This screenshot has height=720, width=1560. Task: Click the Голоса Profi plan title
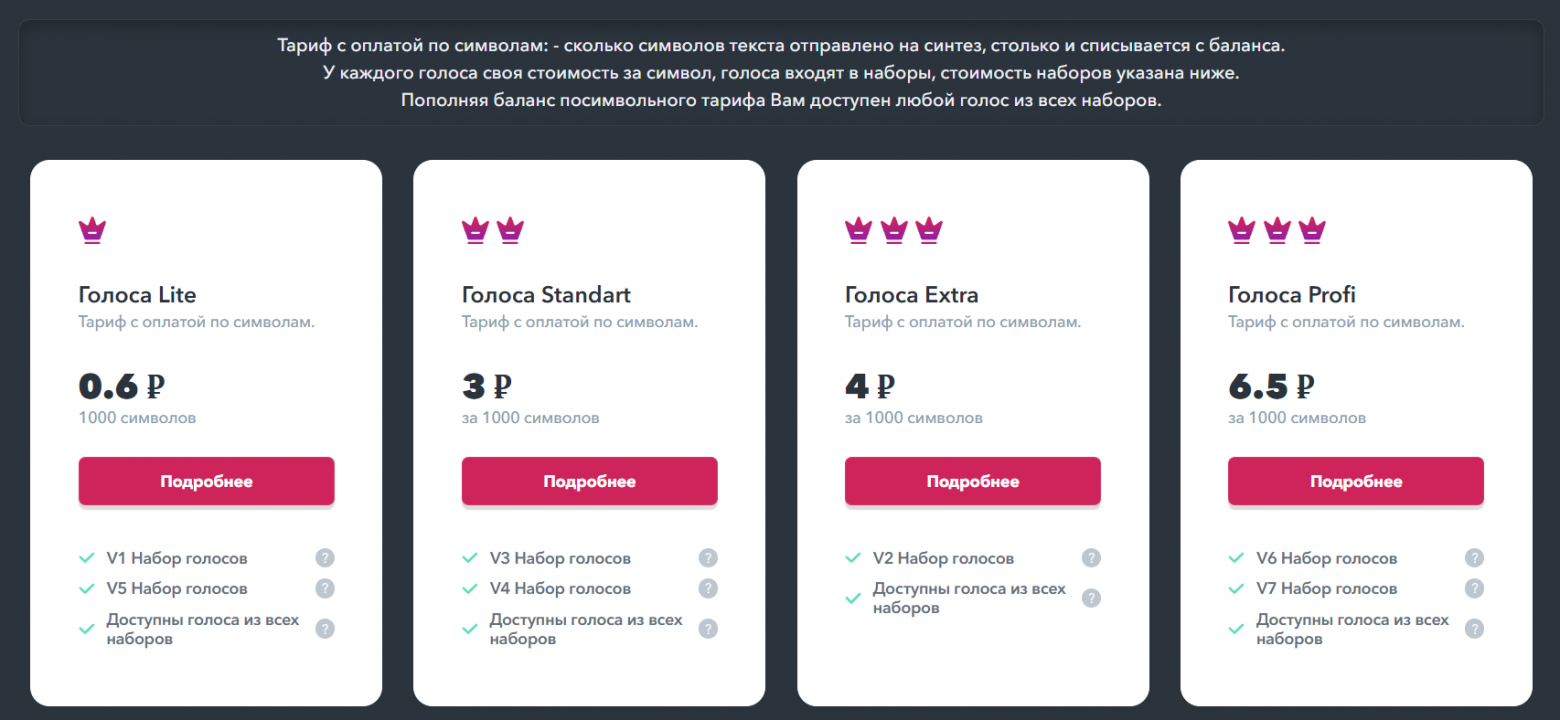click(1292, 295)
